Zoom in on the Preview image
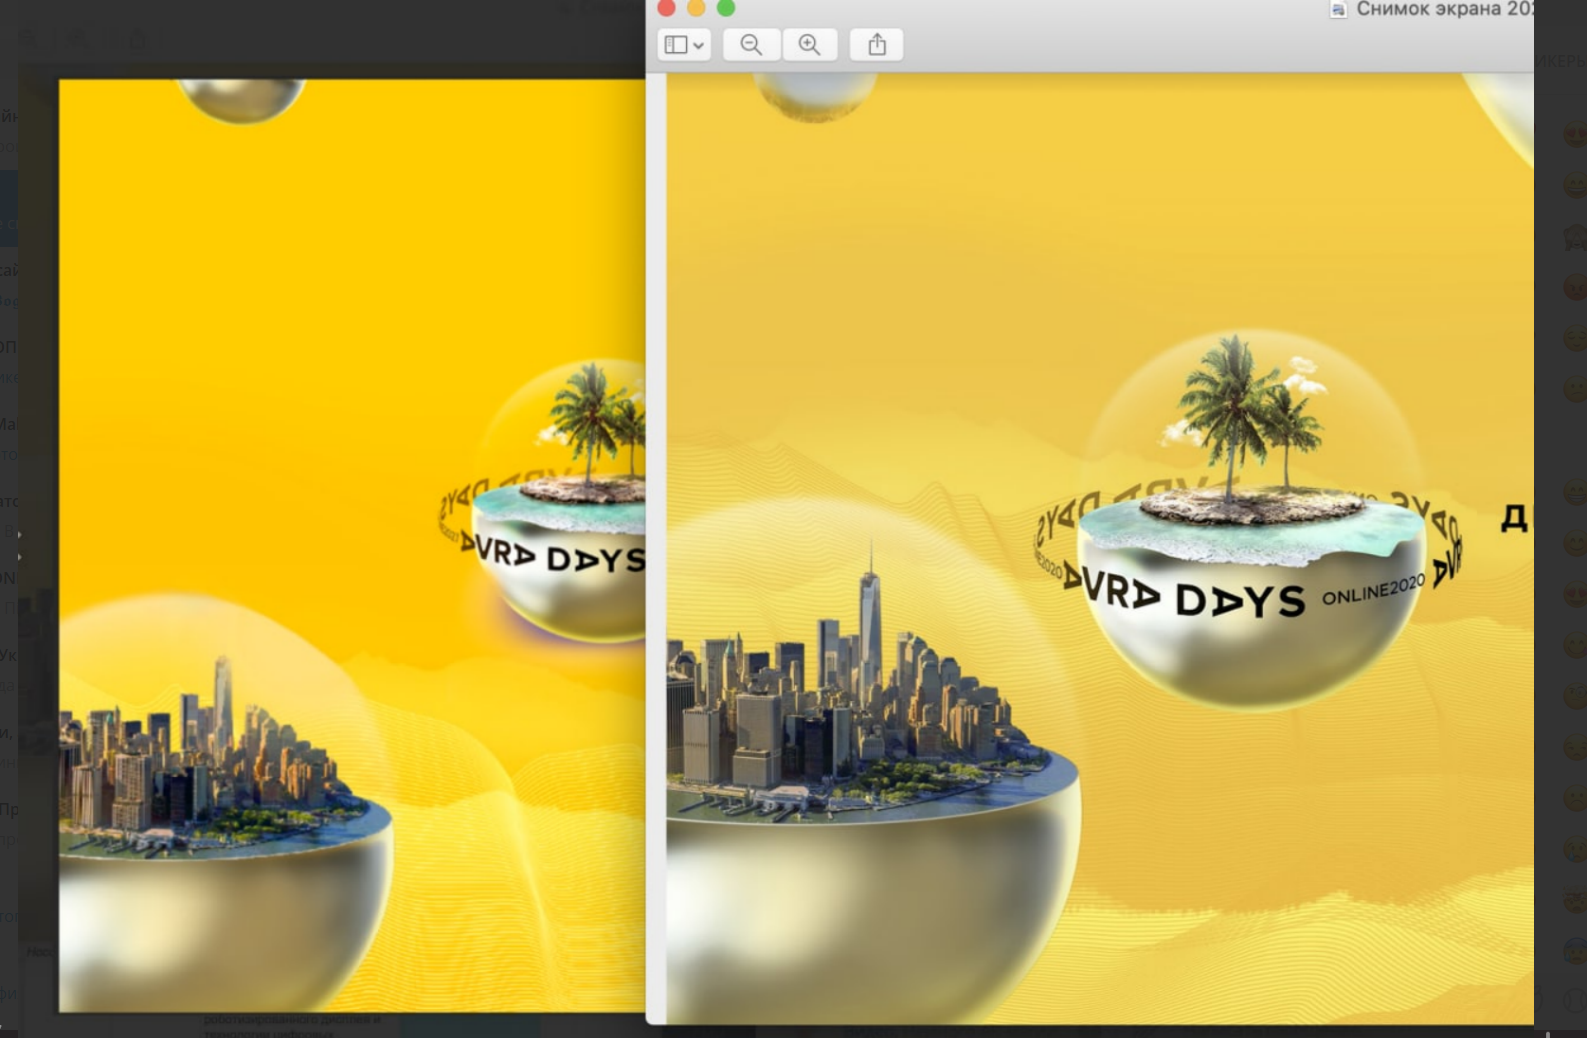1587x1038 pixels. coord(809,45)
